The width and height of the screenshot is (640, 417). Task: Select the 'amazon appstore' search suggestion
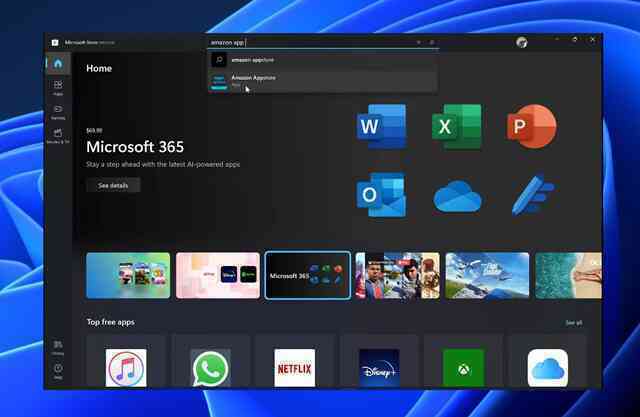point(323,60)
